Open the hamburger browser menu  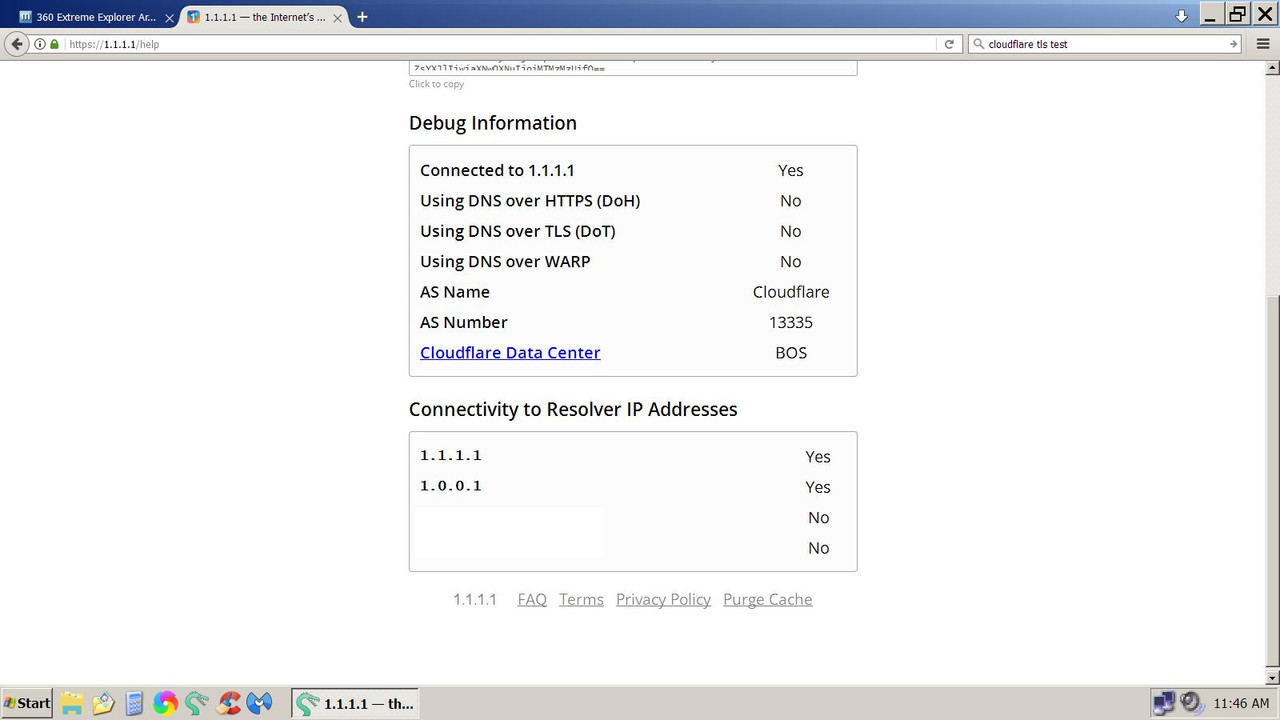1262,44
